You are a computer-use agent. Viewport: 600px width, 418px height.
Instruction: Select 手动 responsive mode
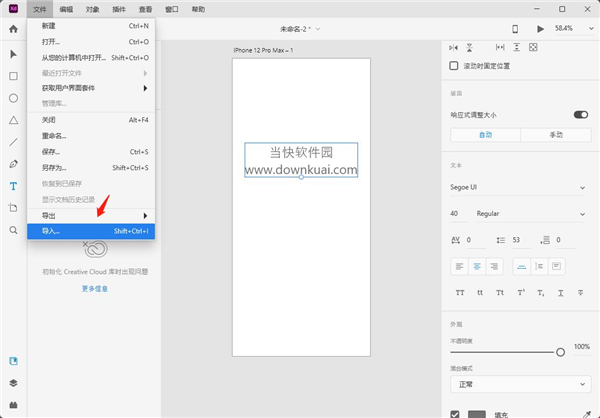(556, 135)
